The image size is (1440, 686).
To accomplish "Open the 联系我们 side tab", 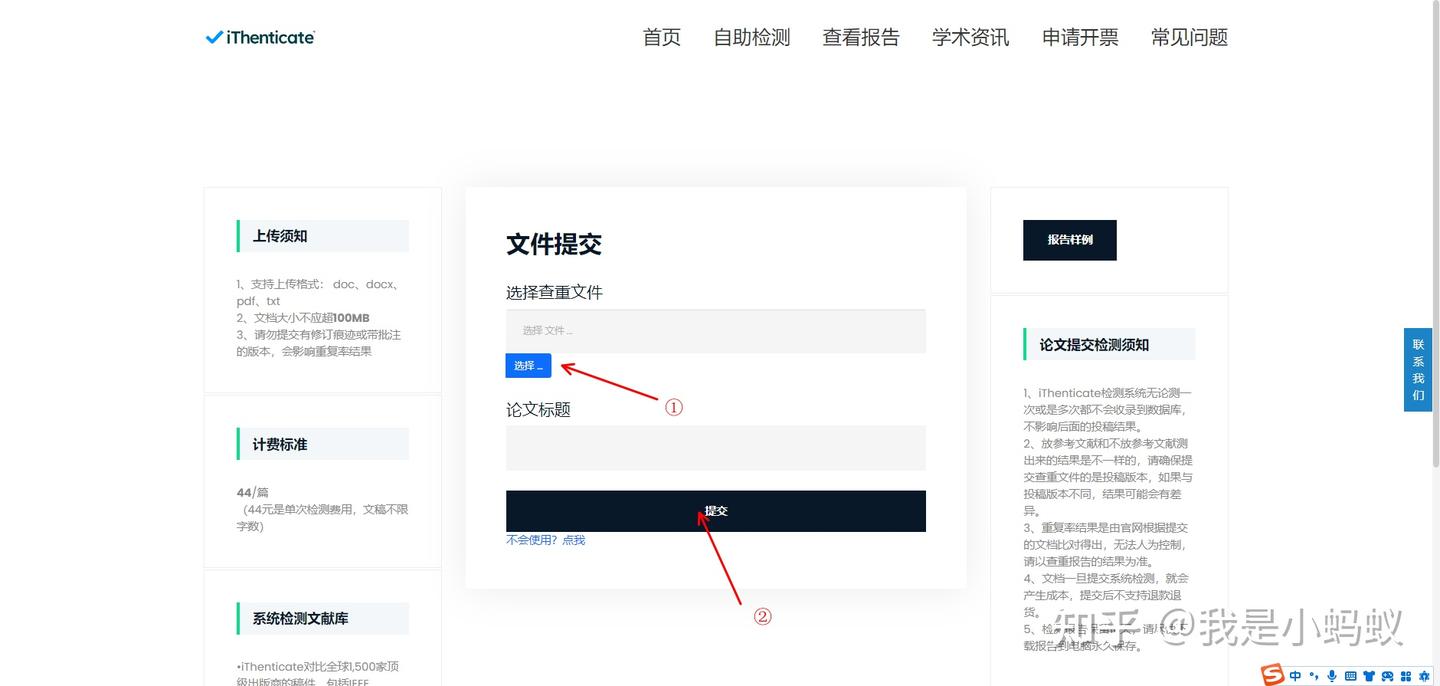I will (1418, 369).
